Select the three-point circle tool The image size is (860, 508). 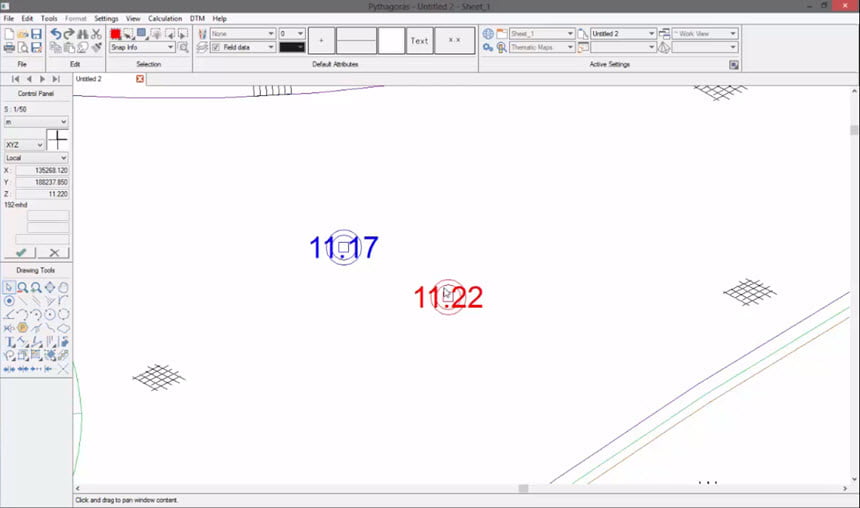(64, 314)
